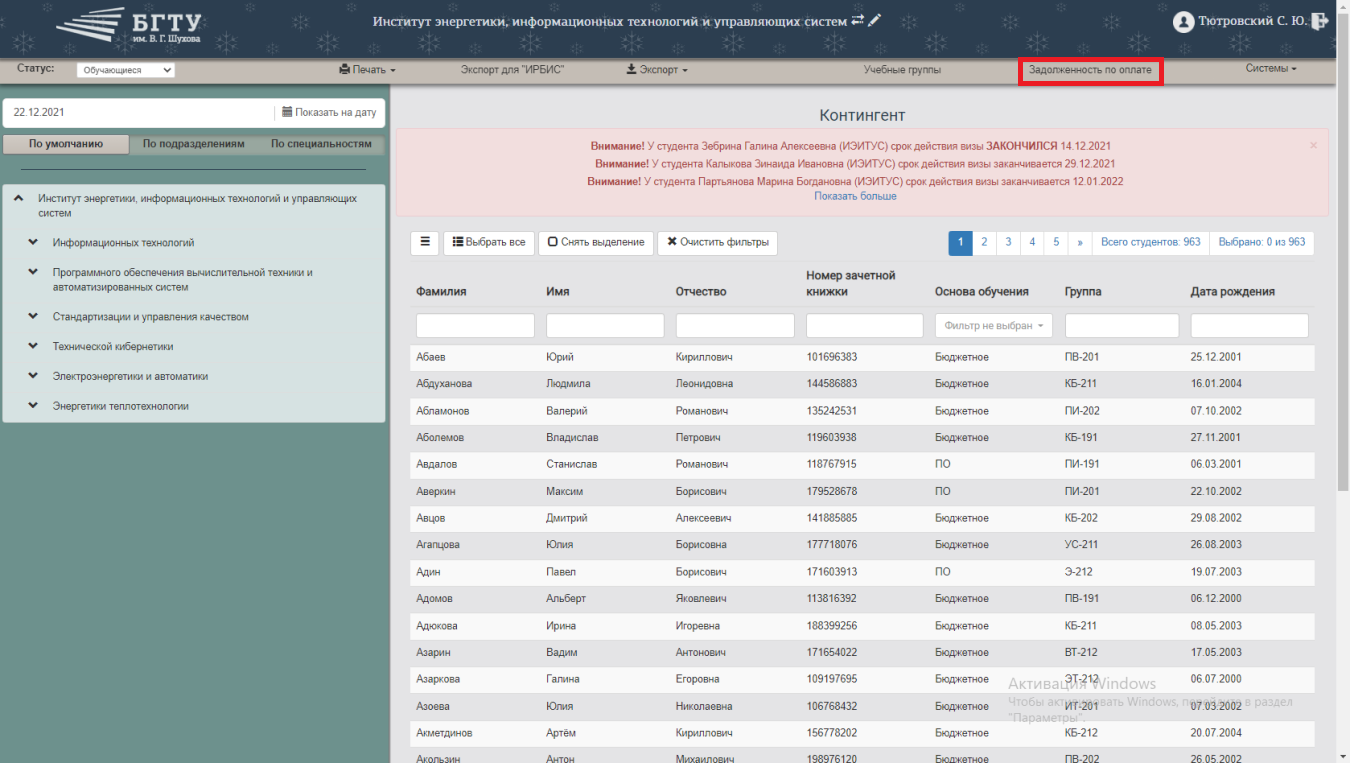The width and height of the screenshot is (1350, 763).
Task: Click the Снять выделение button
Action: coord(596,243)
